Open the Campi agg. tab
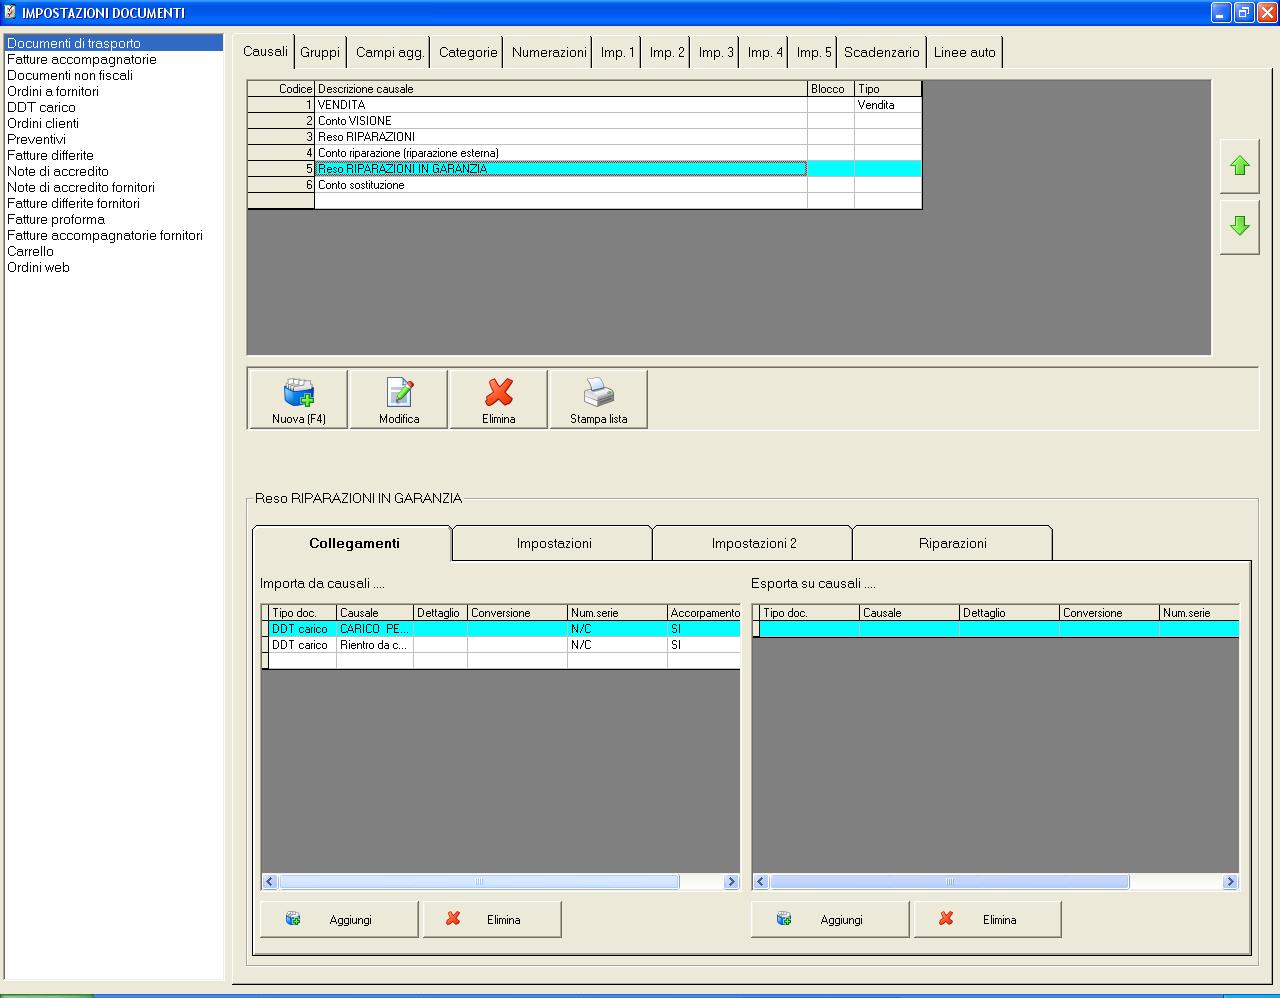The height and width of the screenshot is (998, 1280). point(390,52)
